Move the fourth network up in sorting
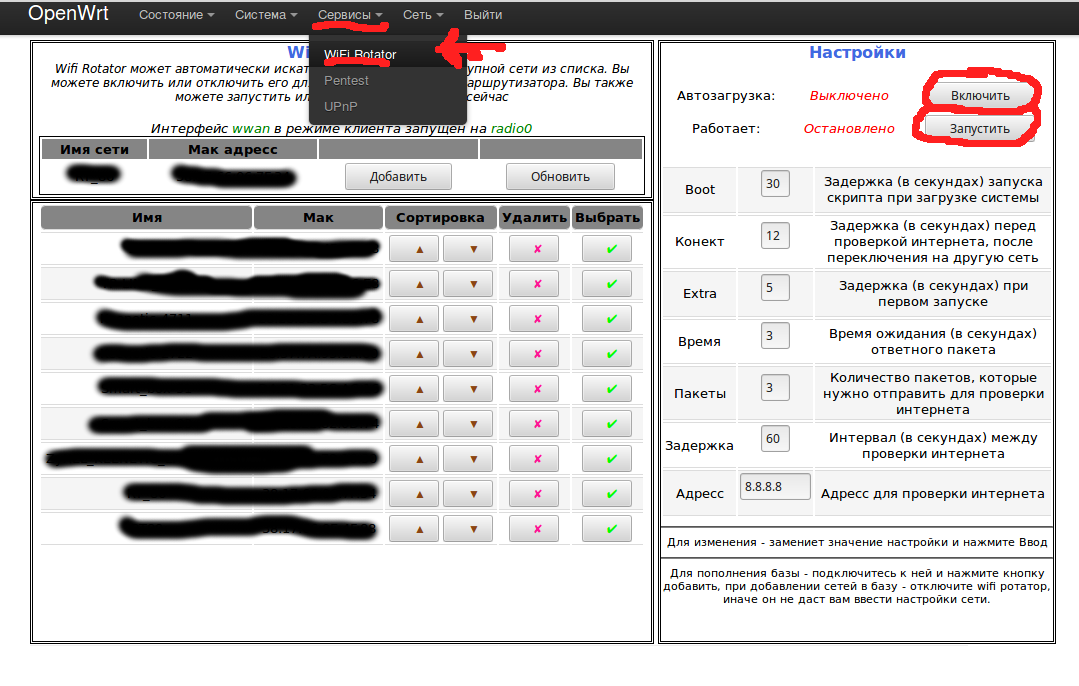1079x686 pixels. point(413,354)
